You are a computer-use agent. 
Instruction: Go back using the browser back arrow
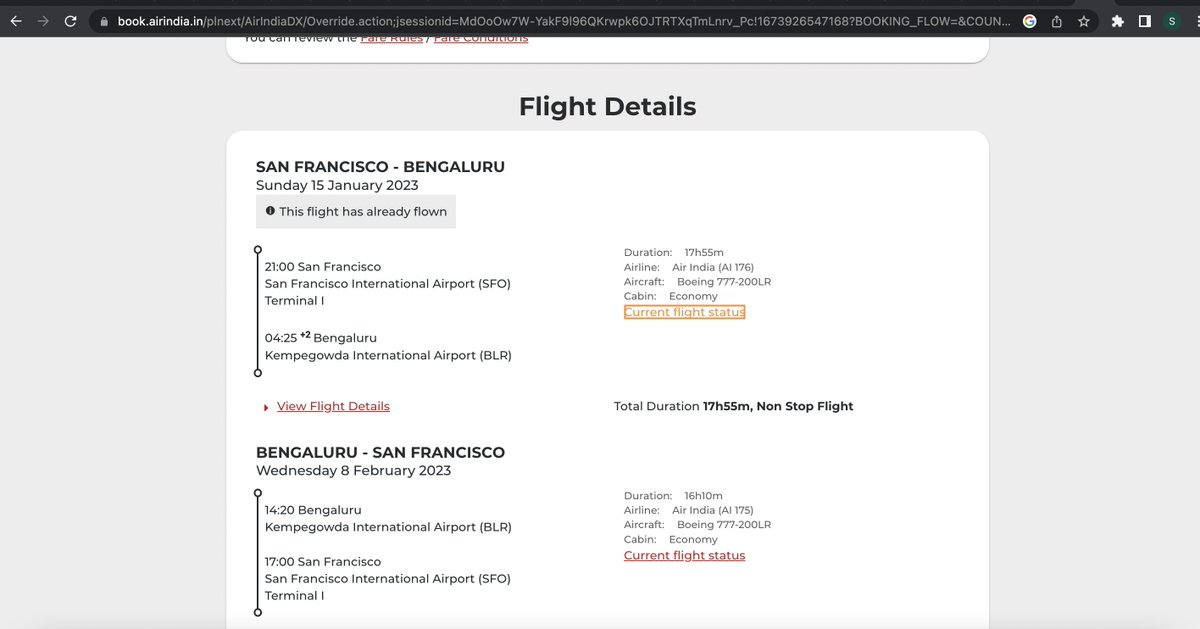pos(16,21)
